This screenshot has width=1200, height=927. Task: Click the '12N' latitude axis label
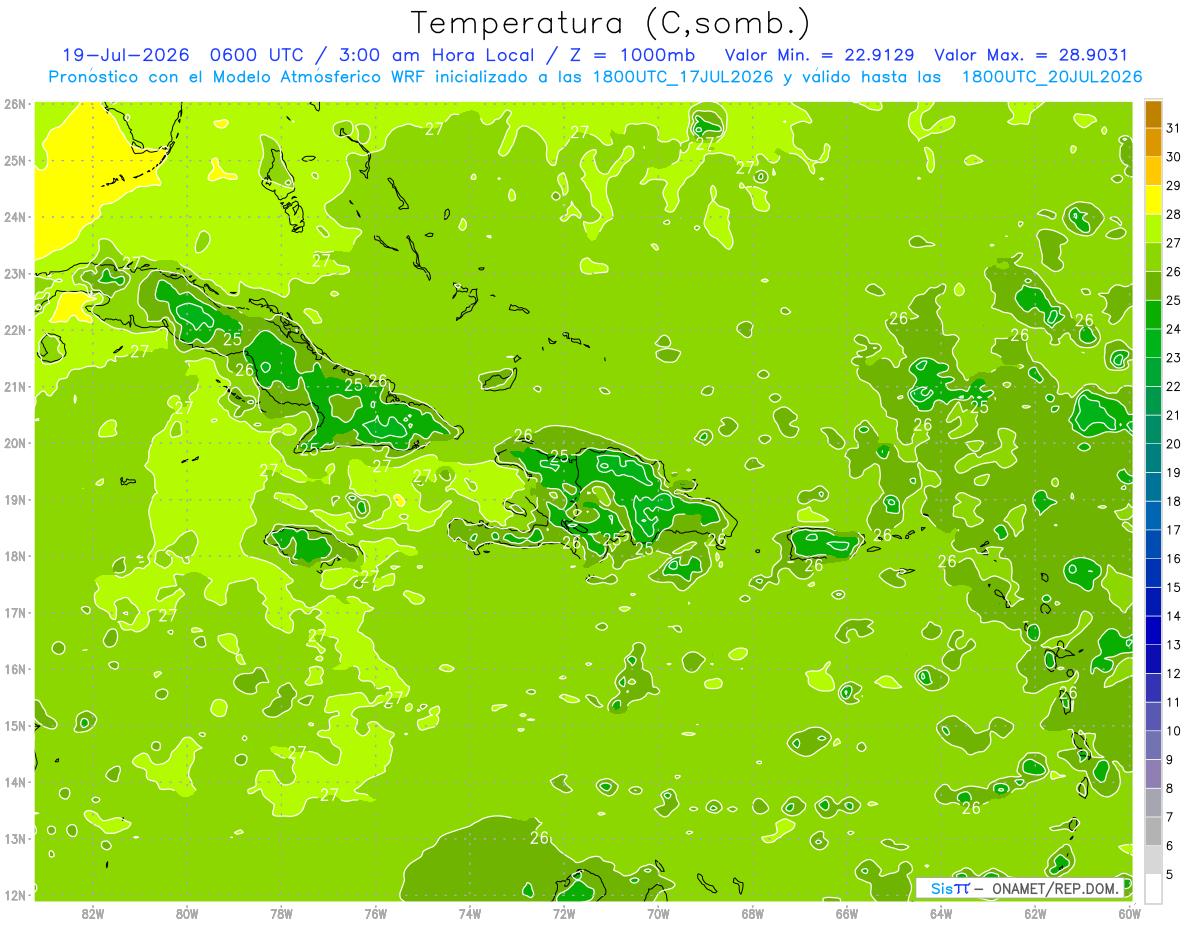pyautogui.click(x=15, y=895)
